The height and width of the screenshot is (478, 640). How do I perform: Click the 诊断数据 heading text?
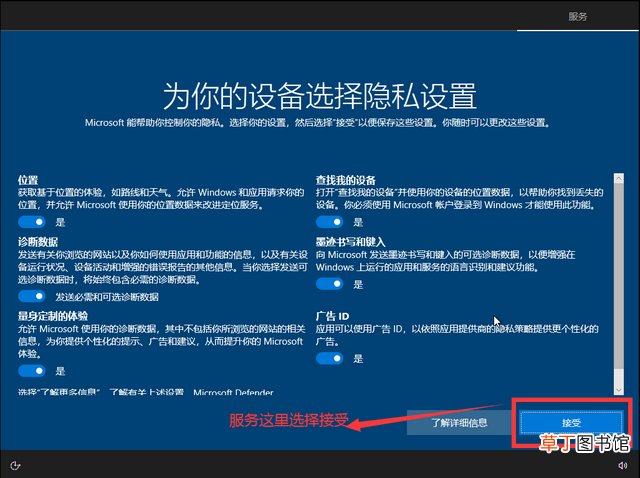38,242
